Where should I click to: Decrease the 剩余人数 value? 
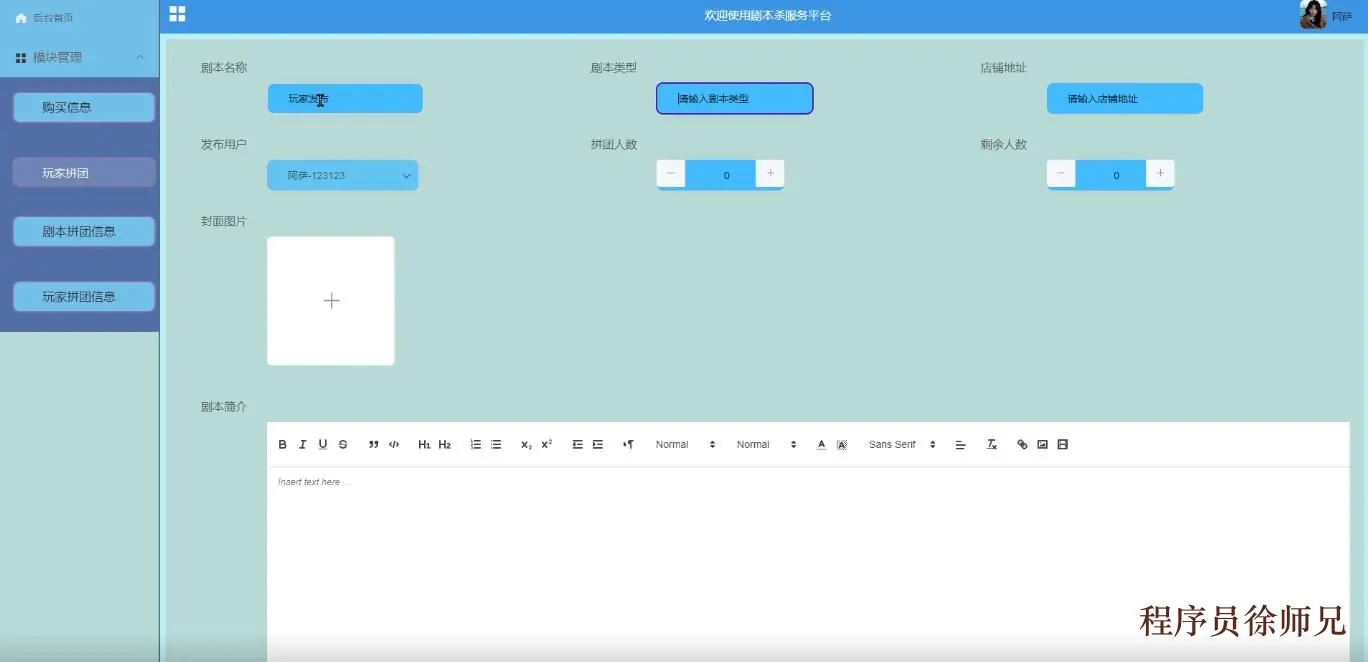[1061, 174]
